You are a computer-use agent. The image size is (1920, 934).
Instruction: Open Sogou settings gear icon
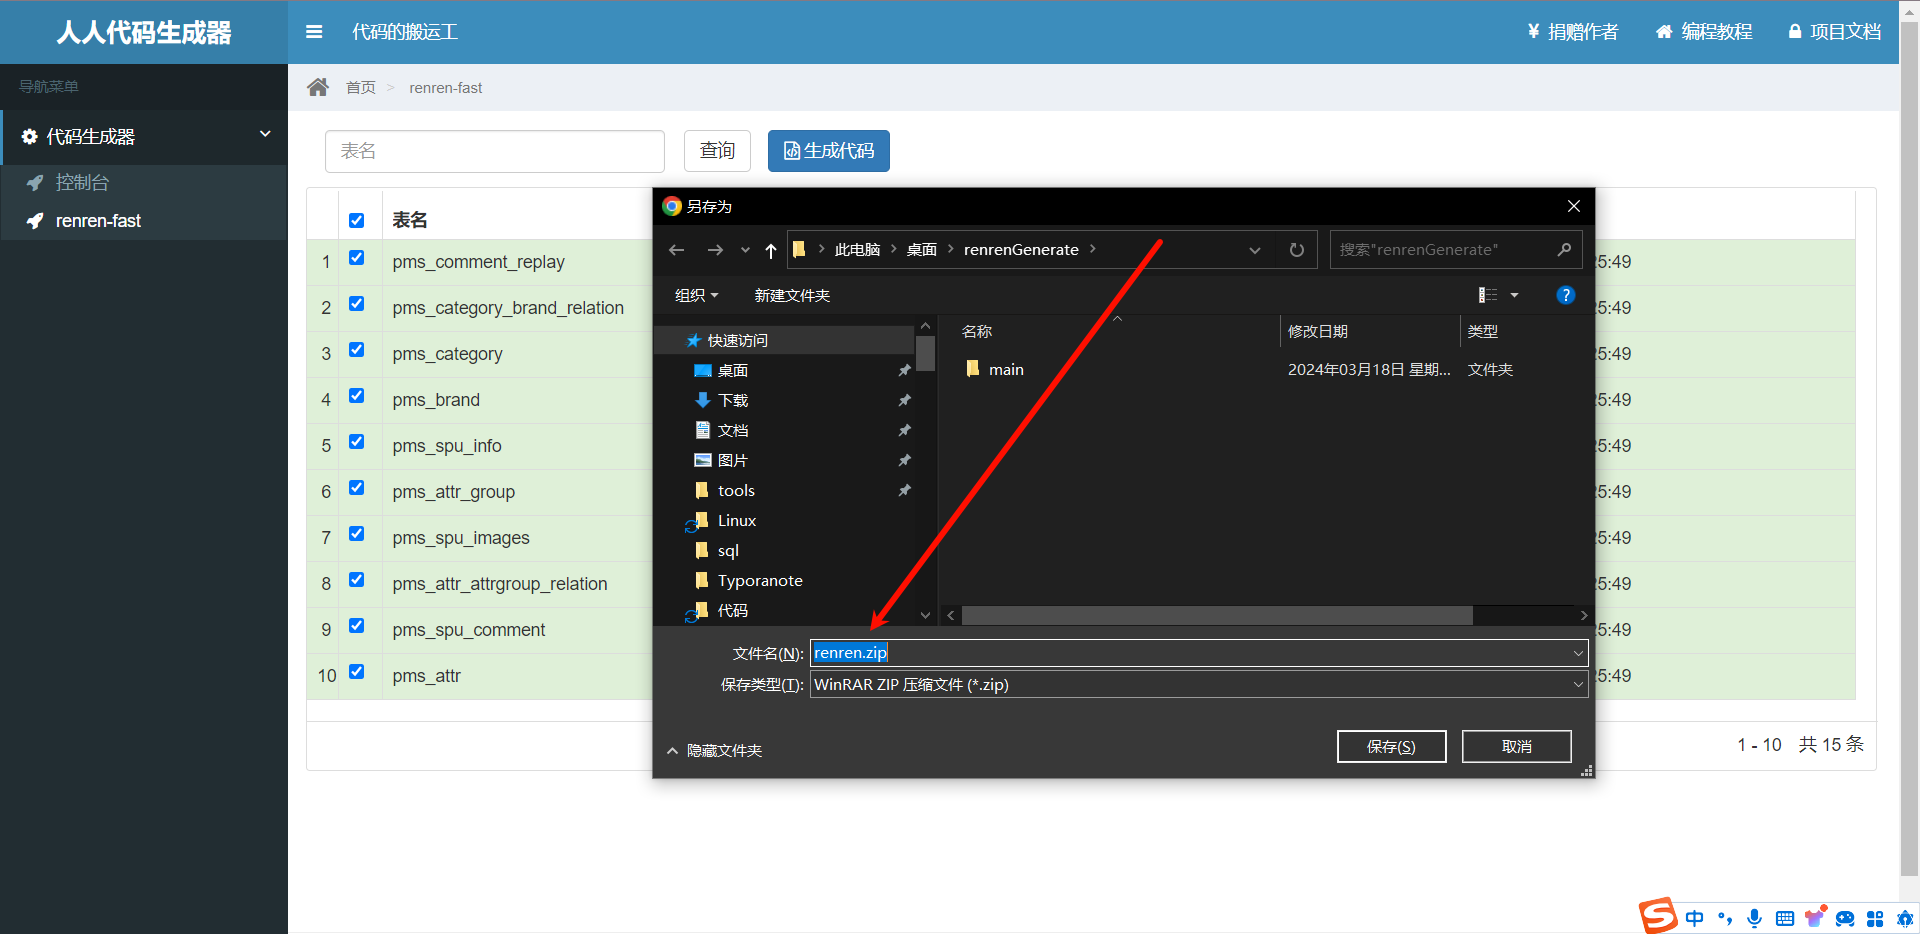tap(1905, 918)
